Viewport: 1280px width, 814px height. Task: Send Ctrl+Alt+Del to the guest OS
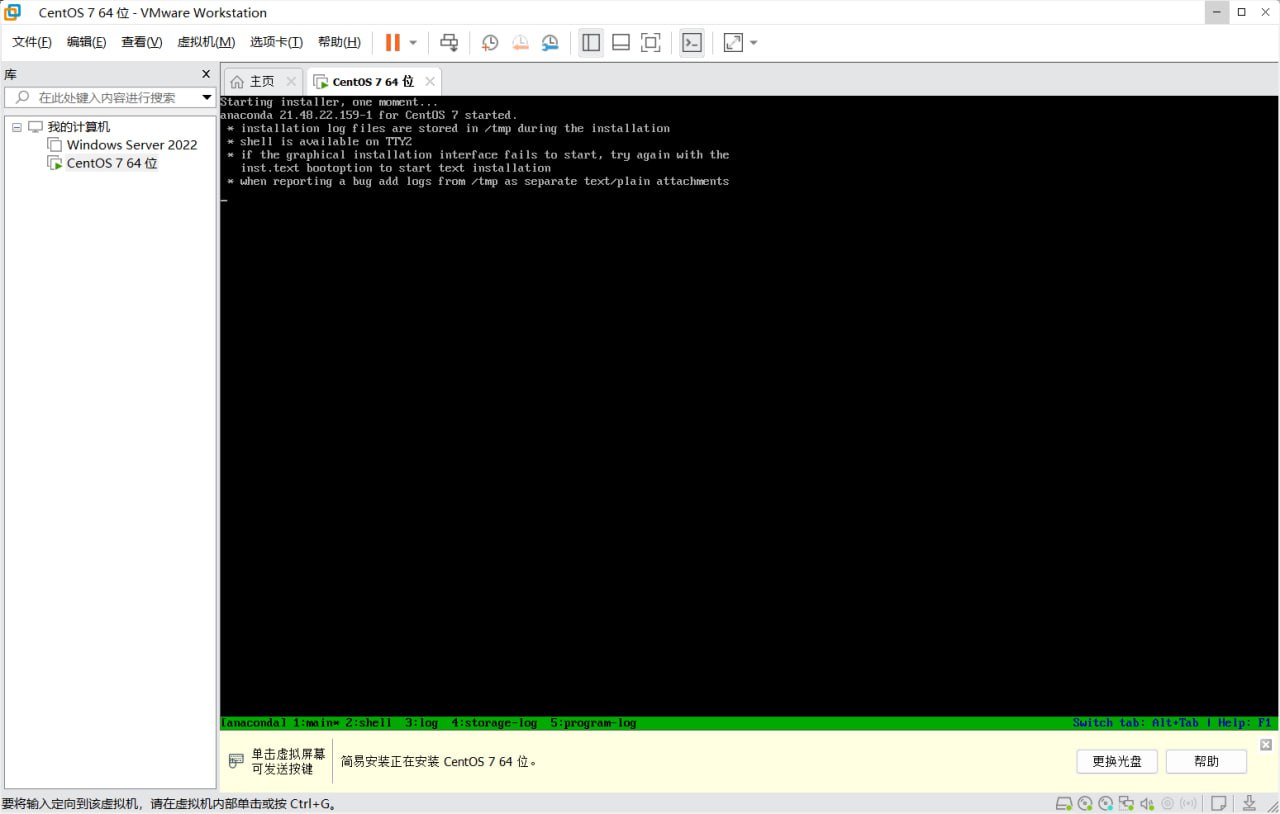449,42
